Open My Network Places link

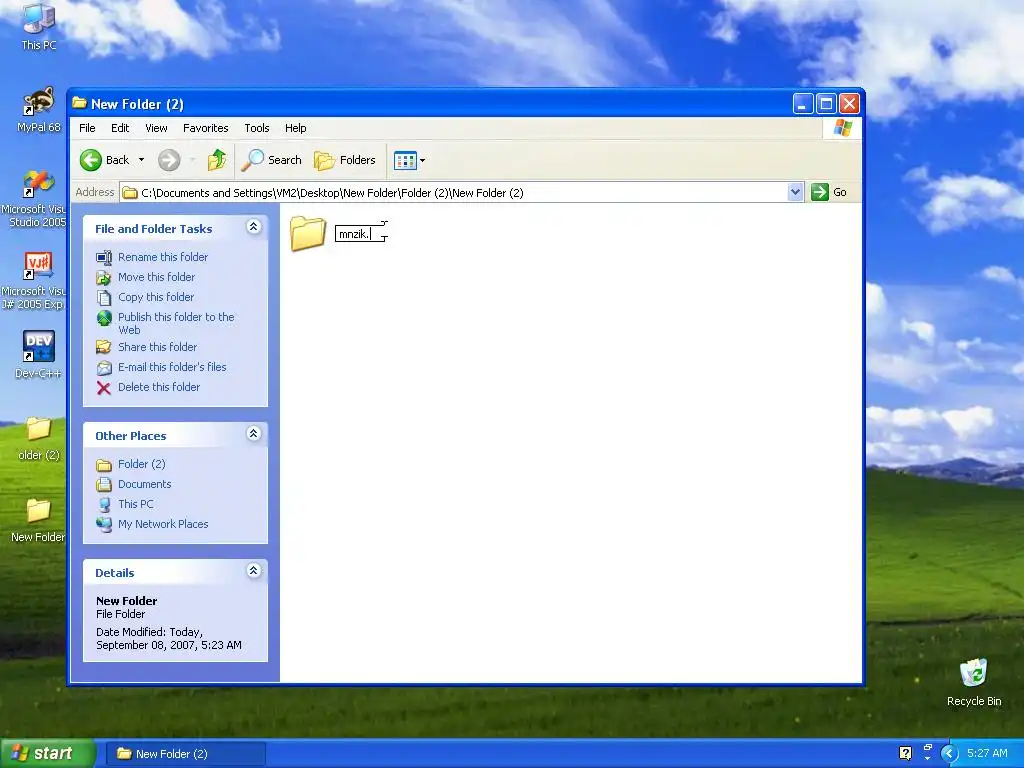(x=163, y=524)
